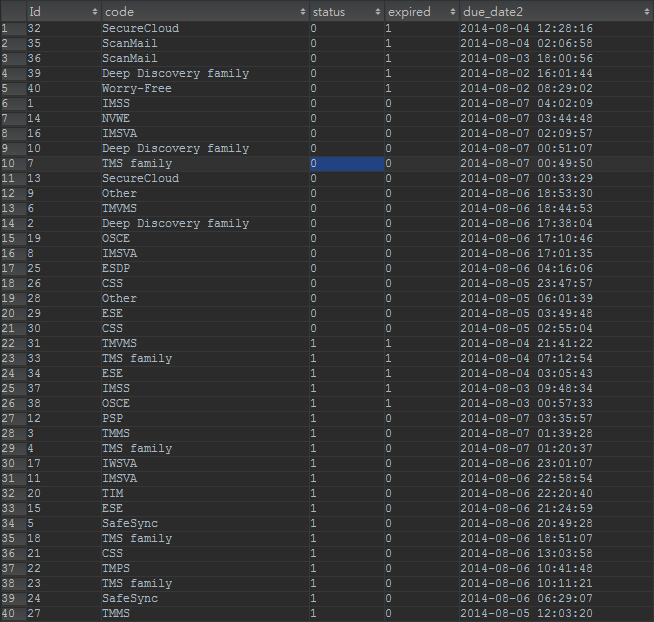The width and height of the screenshot is (654, 622).
Task: Select the highlighted status cell in row 10
Action: pos(347,164)
